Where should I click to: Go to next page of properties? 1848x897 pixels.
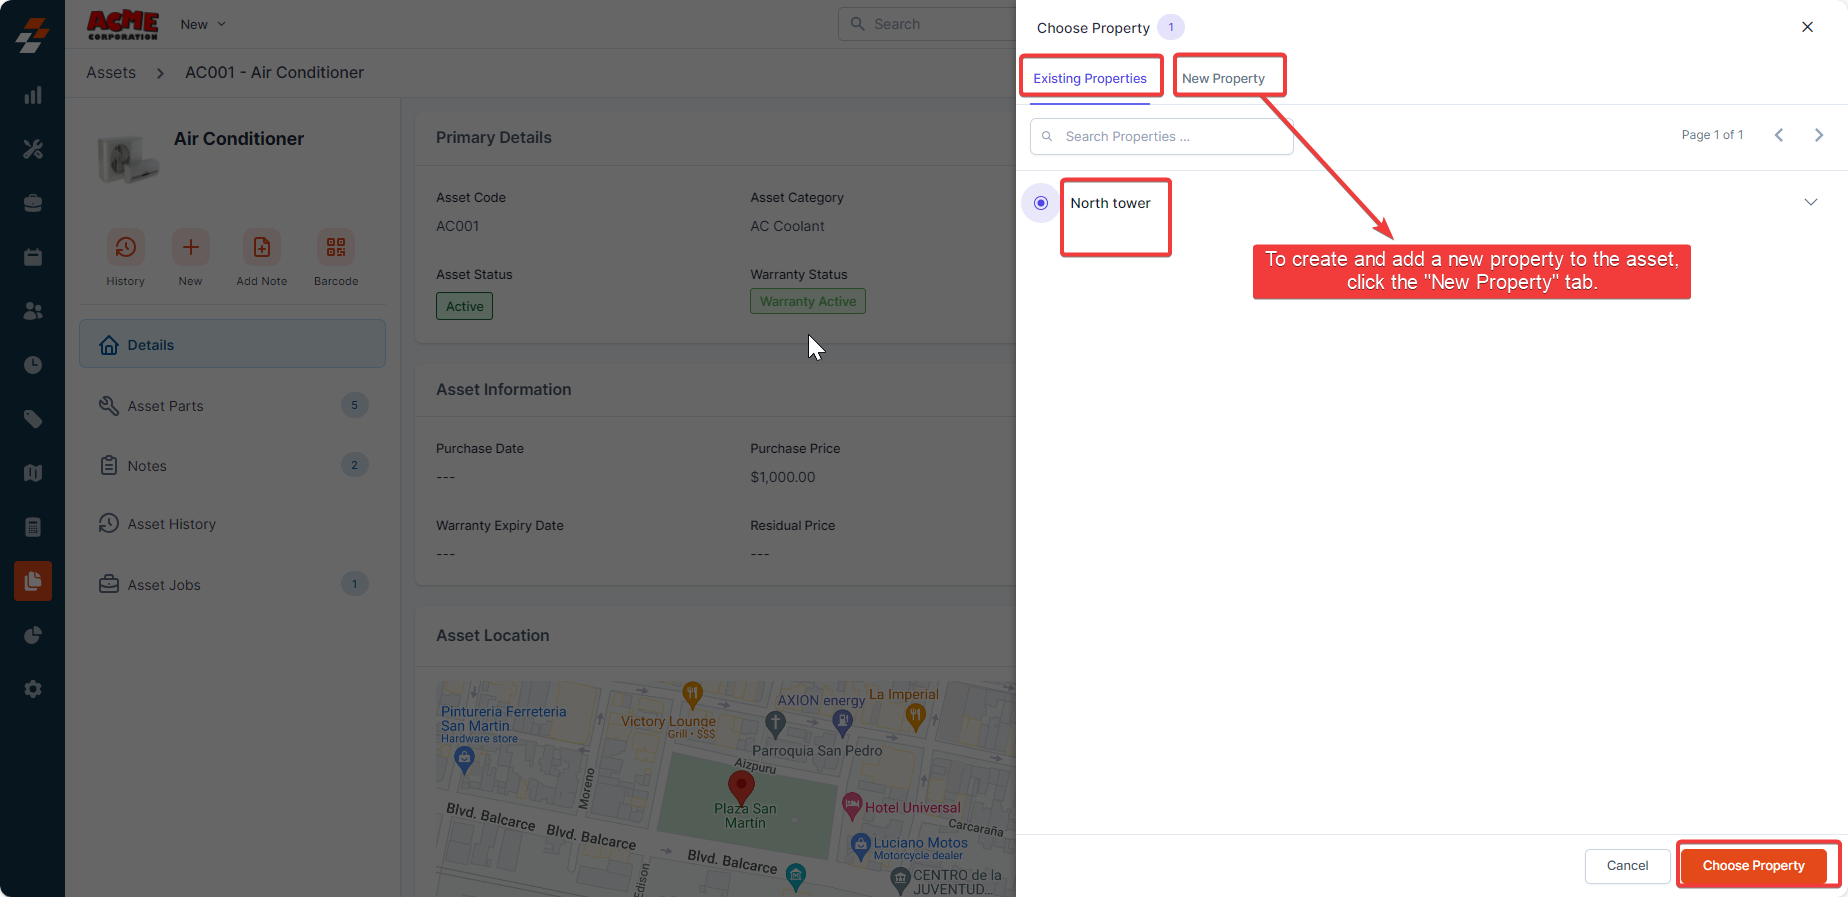1819,135
